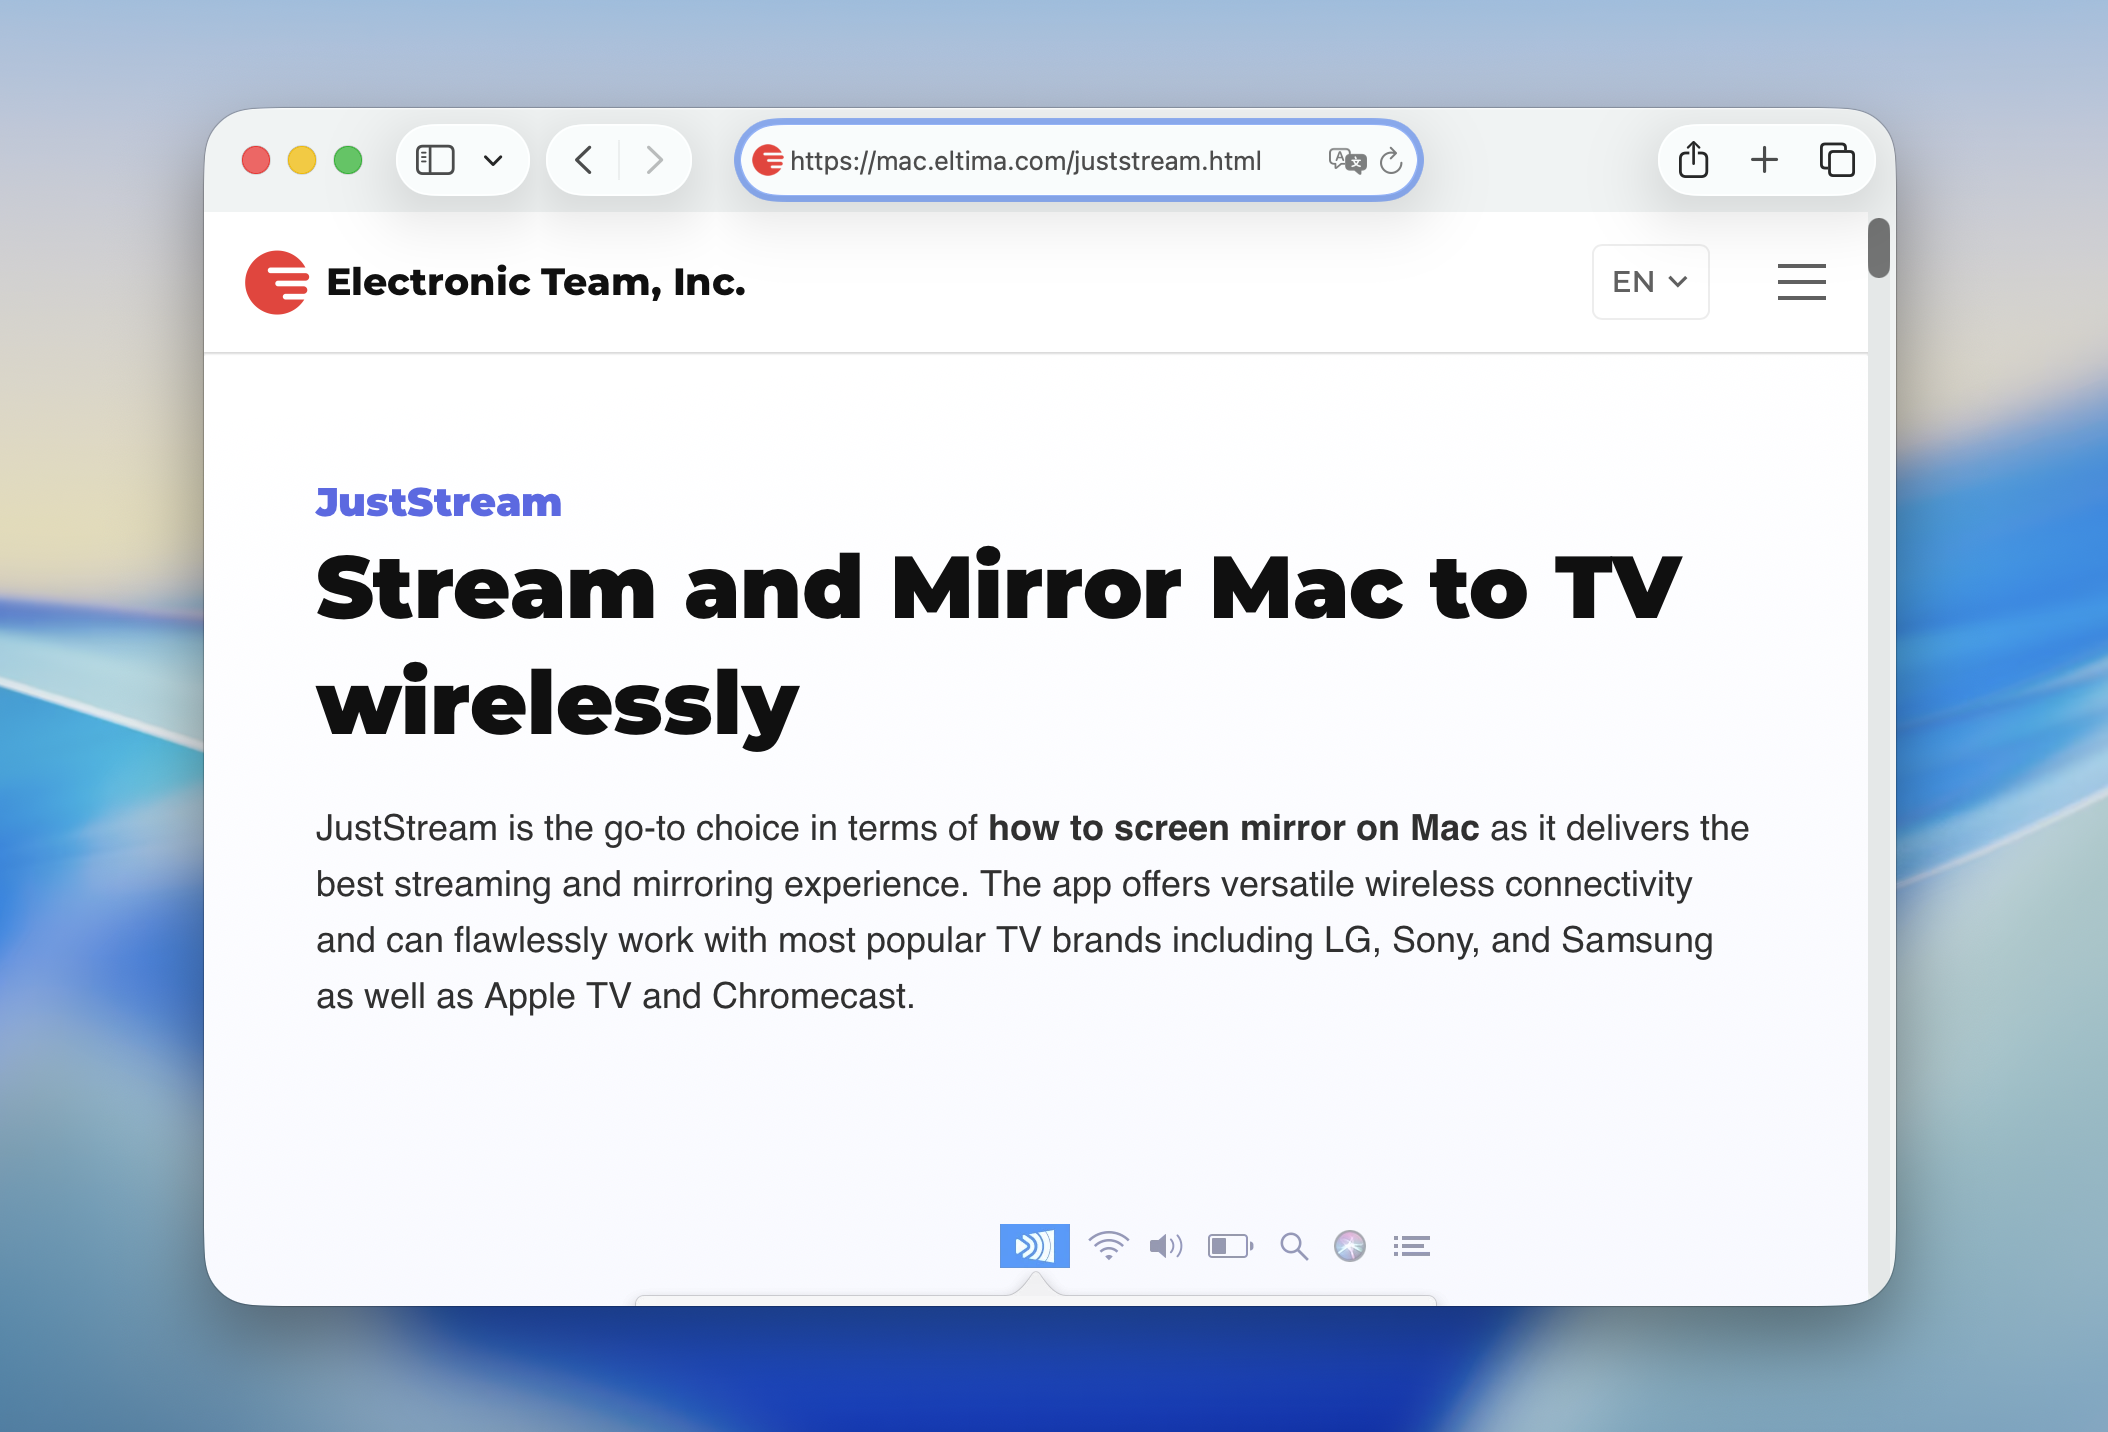Click the JustStream menu bar icon
This screenshot has width=2108, height=1432.
[1034, 1246]
